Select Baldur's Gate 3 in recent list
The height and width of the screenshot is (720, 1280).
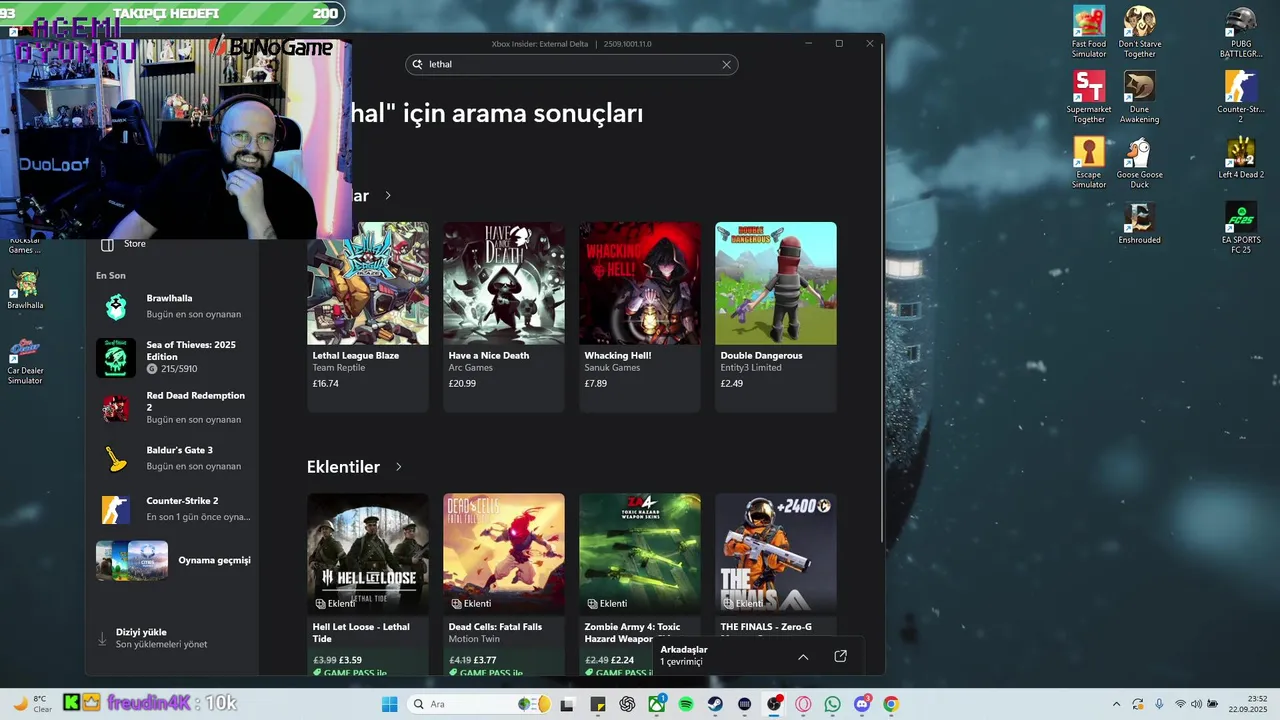pyautogui.click(x=172, y=458)
